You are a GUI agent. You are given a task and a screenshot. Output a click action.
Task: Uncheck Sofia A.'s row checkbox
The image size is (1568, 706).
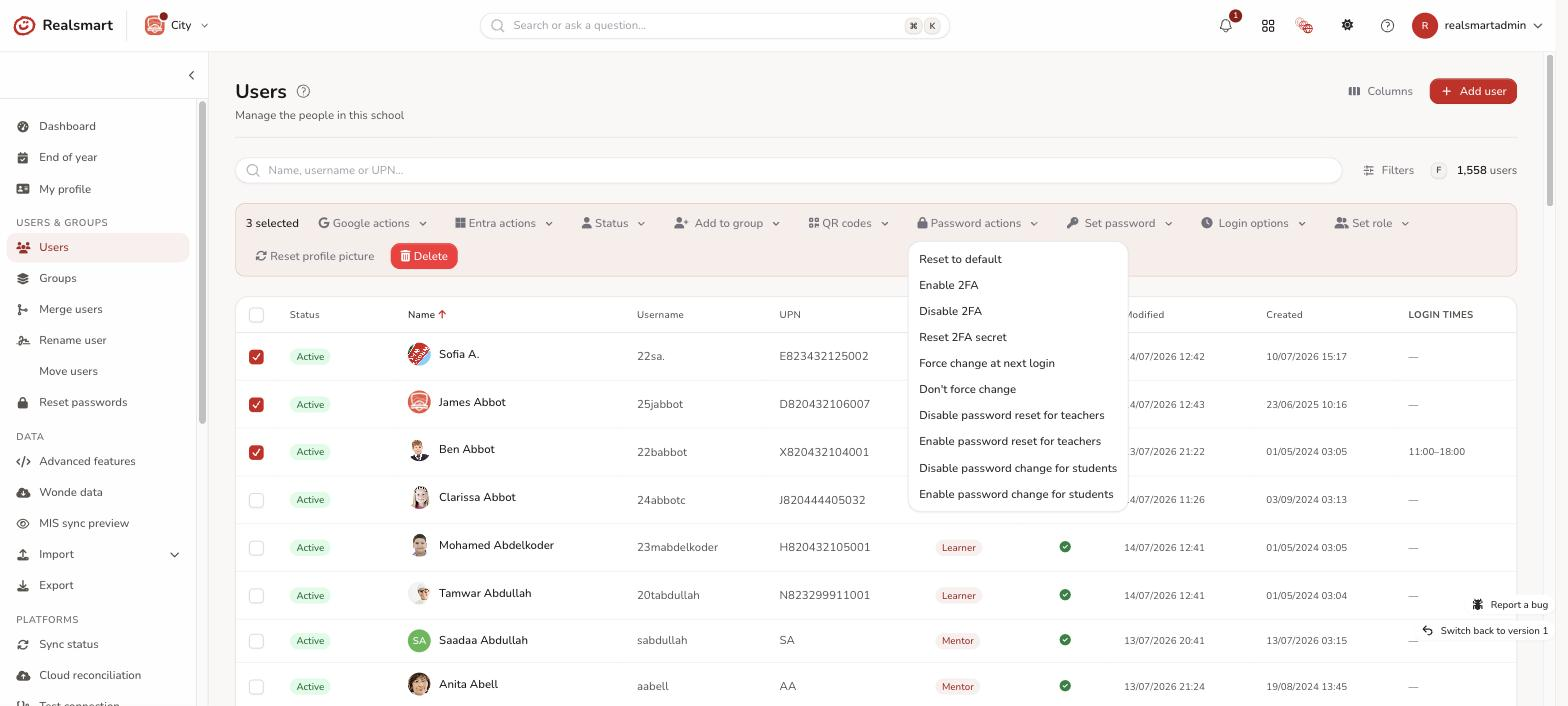[256, 357]
